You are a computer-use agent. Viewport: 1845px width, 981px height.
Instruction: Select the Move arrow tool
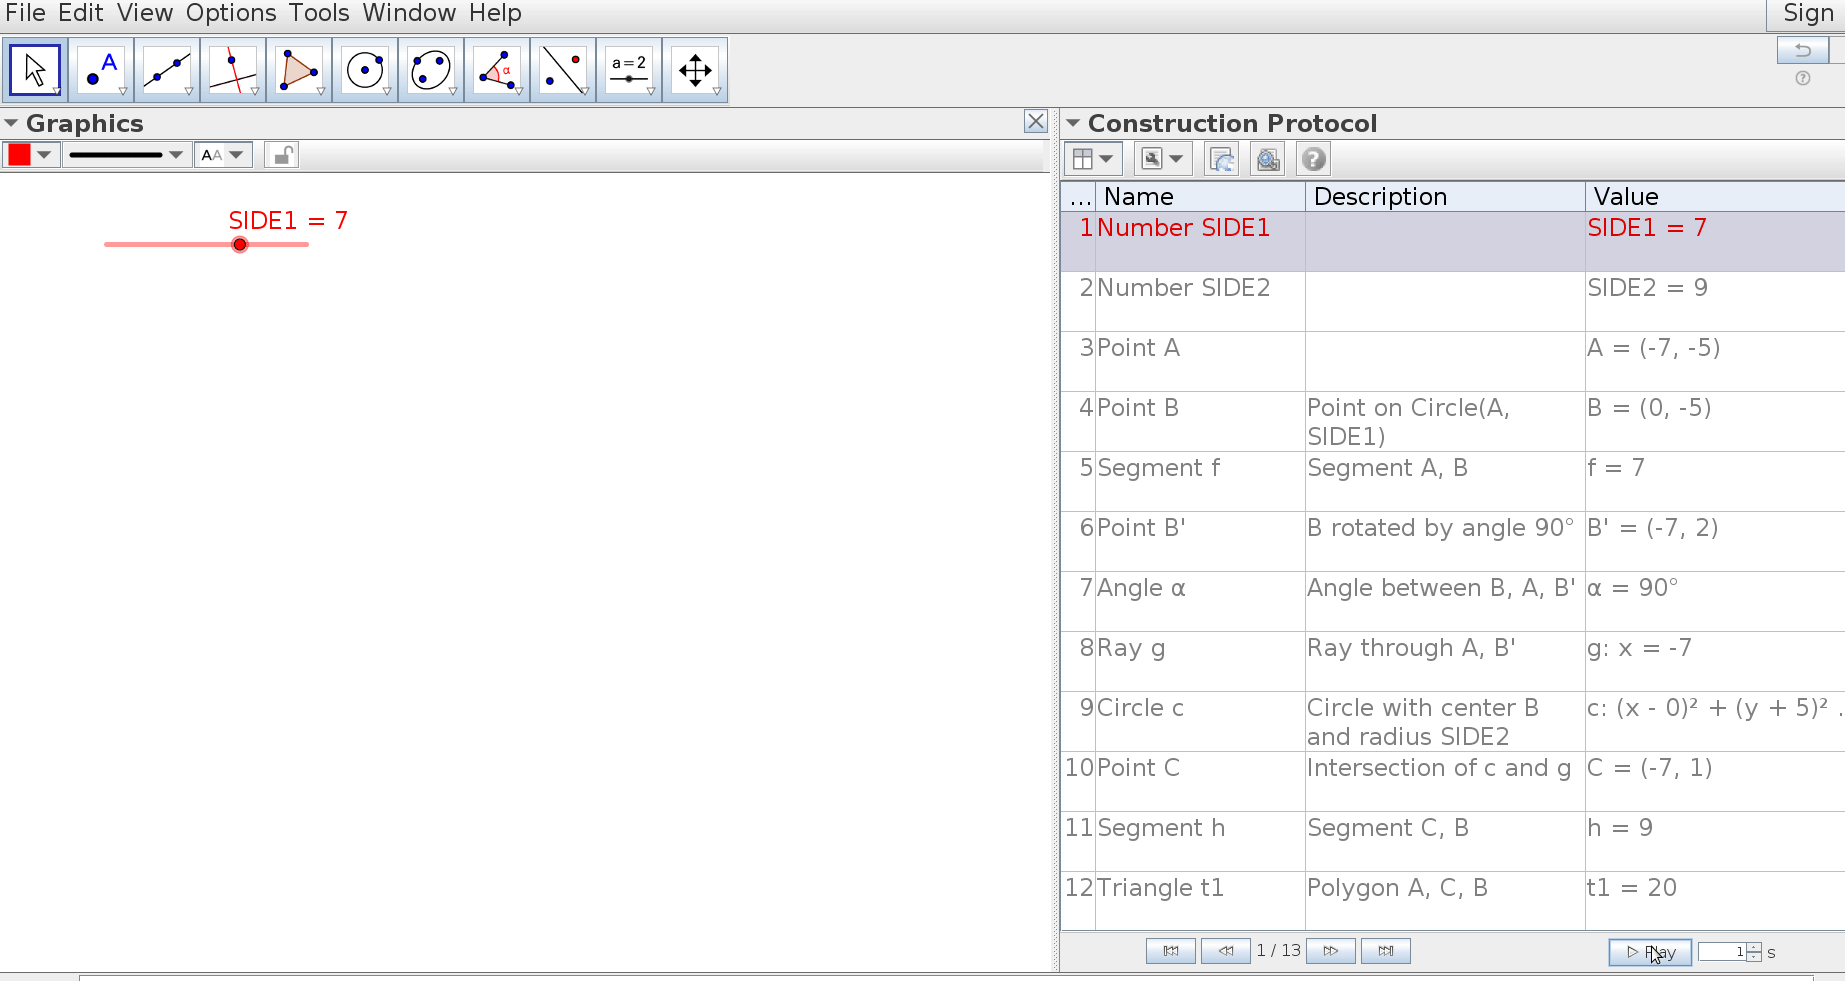pos(35,70)
